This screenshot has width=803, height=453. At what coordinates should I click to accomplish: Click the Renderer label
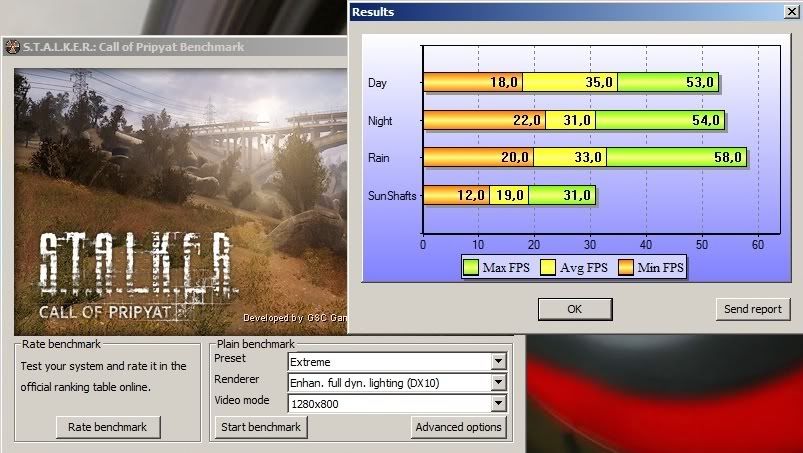(237, 379)
